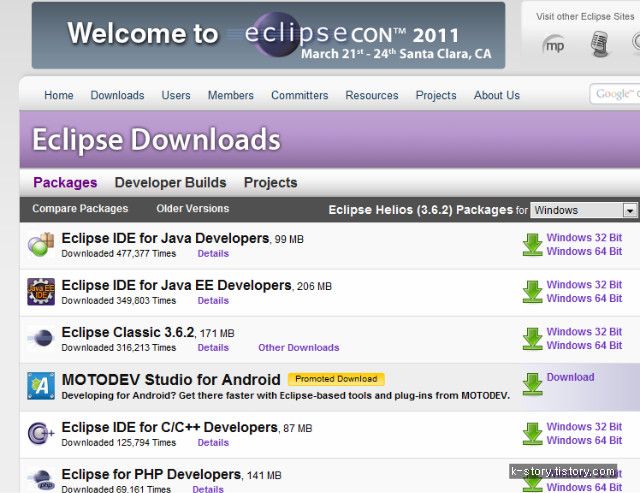Open the Users navigation item
The height and width of the screenshot is (493, 640).
176,95
